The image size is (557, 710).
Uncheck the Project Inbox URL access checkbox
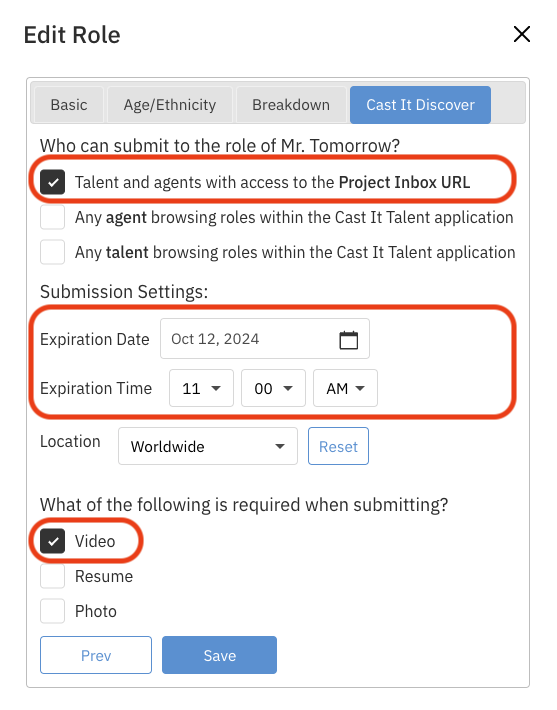pos(53,182)
